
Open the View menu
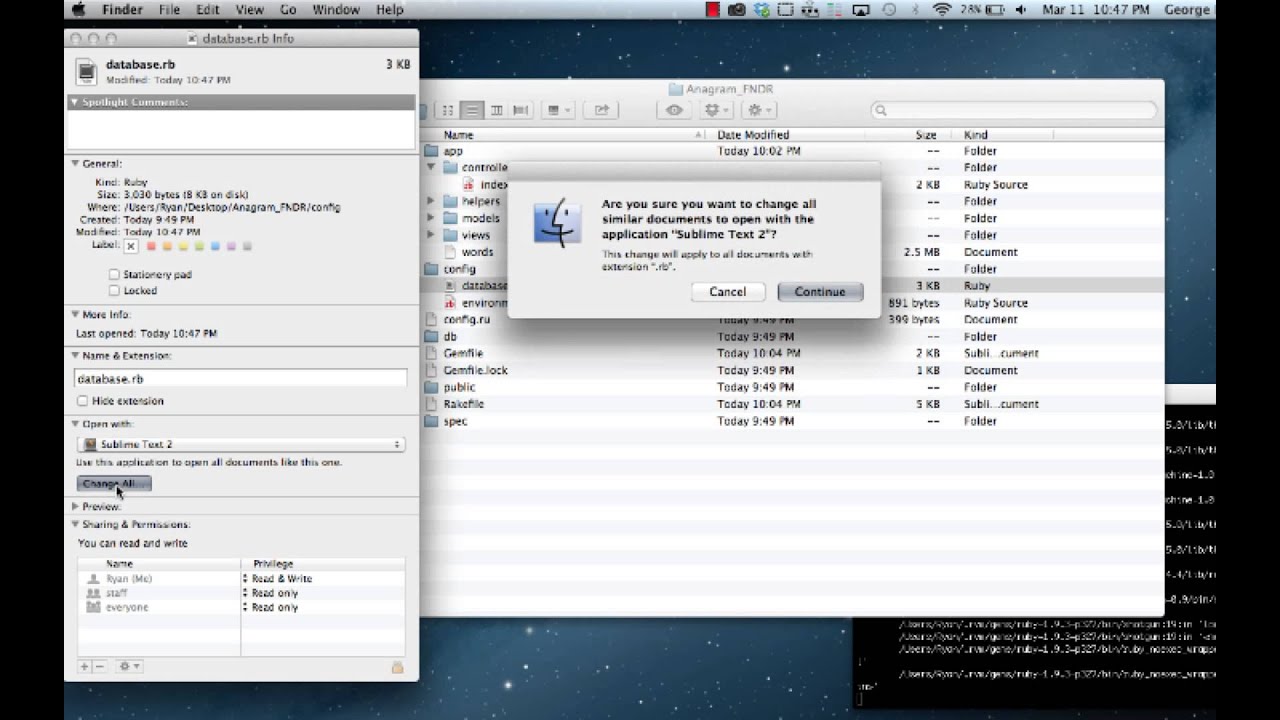pyautogui.click(x=248, y=10)
